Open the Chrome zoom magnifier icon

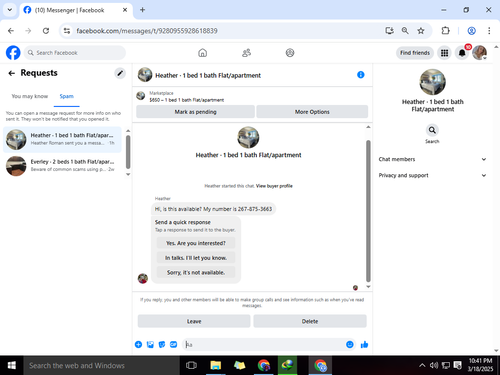[405, 31]
